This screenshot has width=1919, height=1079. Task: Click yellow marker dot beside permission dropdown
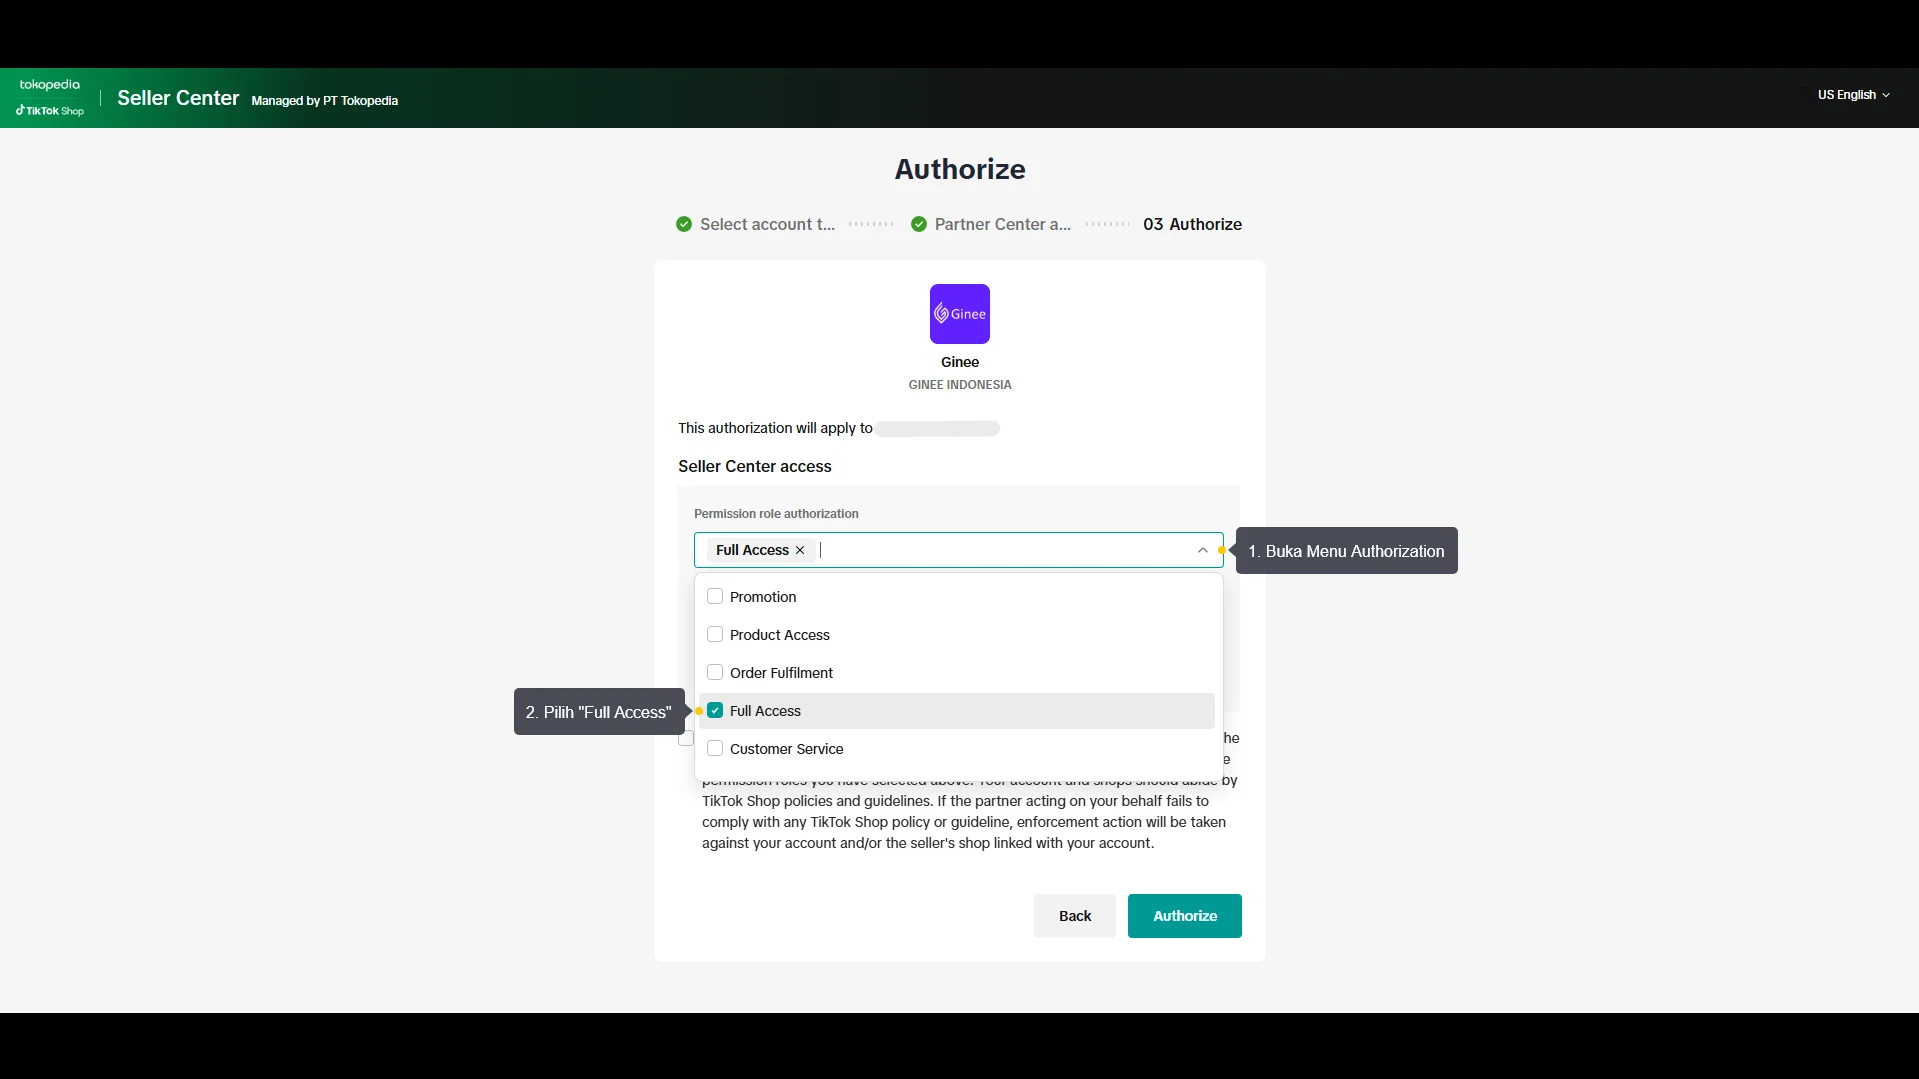point(1222,551)
